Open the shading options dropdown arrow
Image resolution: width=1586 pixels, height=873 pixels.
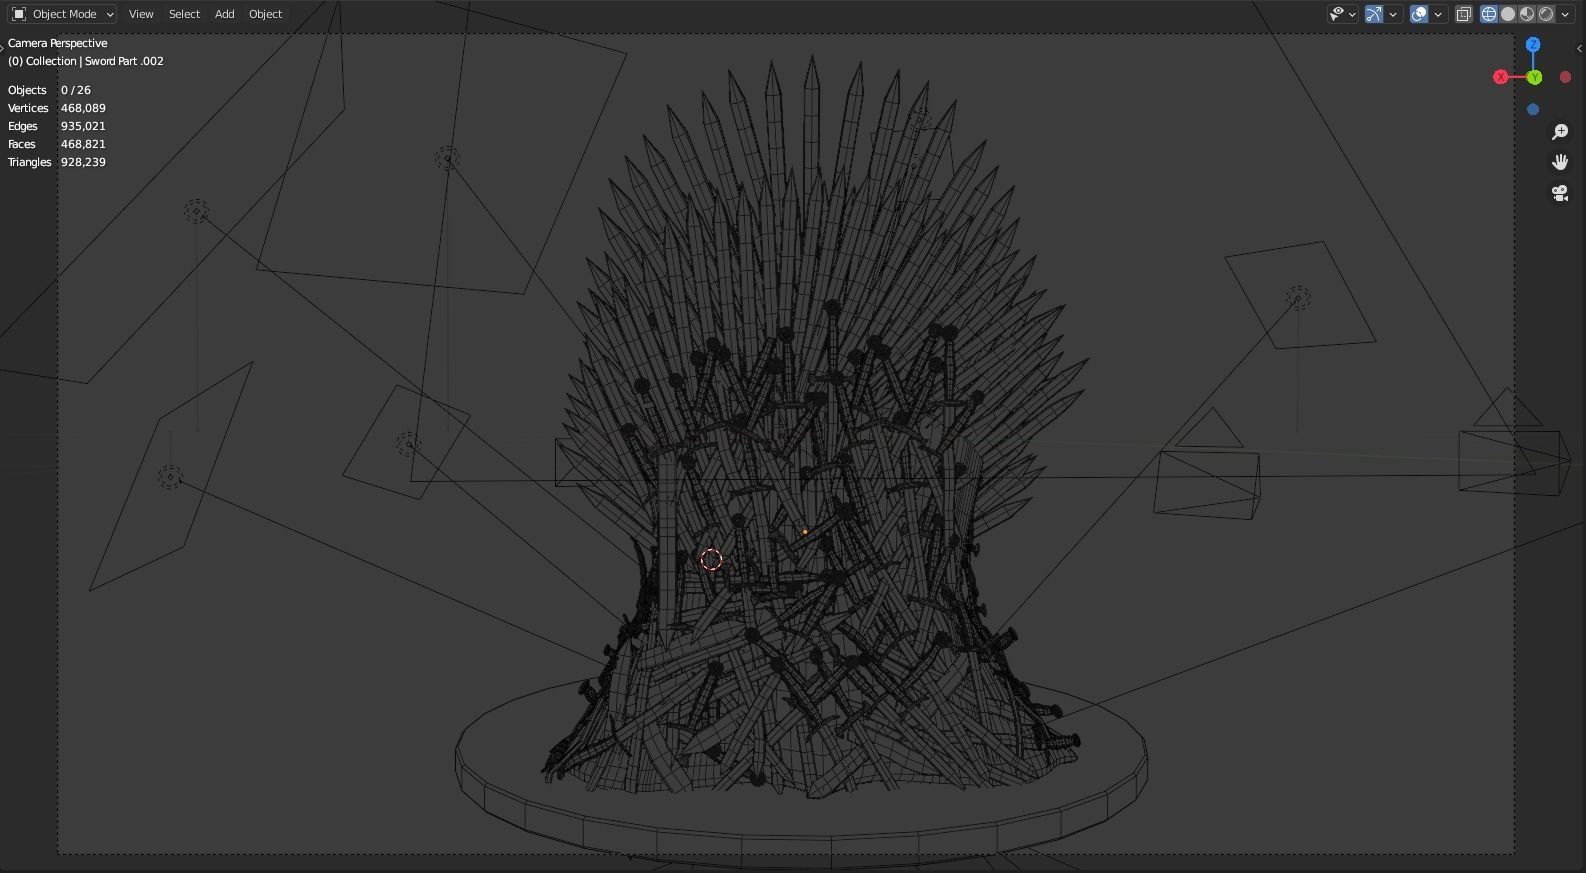[1565, 14]
